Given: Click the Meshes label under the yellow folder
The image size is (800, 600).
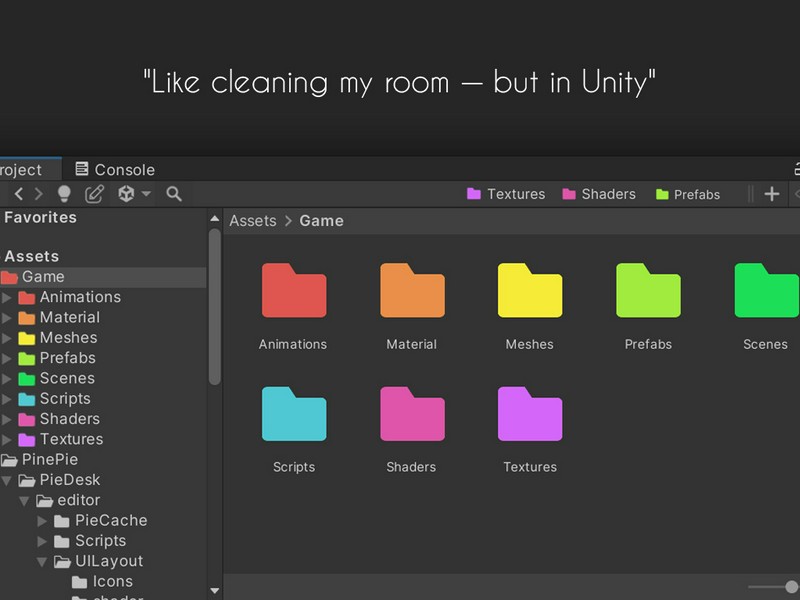Looking at the screenshot, I should pyautogui.click(x=530, y=344).
